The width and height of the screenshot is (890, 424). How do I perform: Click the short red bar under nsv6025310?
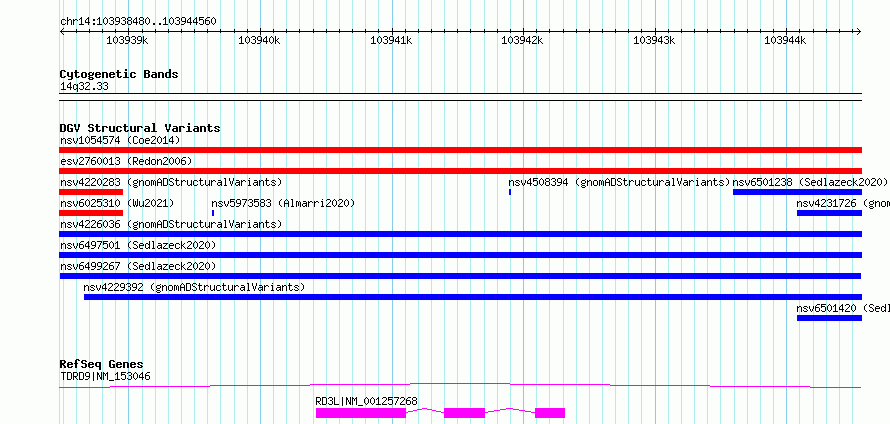tap(91, 213)
